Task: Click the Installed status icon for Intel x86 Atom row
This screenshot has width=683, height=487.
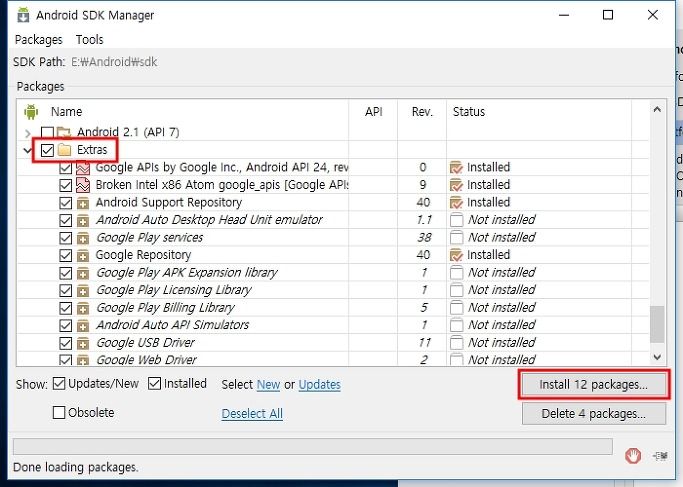Action: point(456,185)
